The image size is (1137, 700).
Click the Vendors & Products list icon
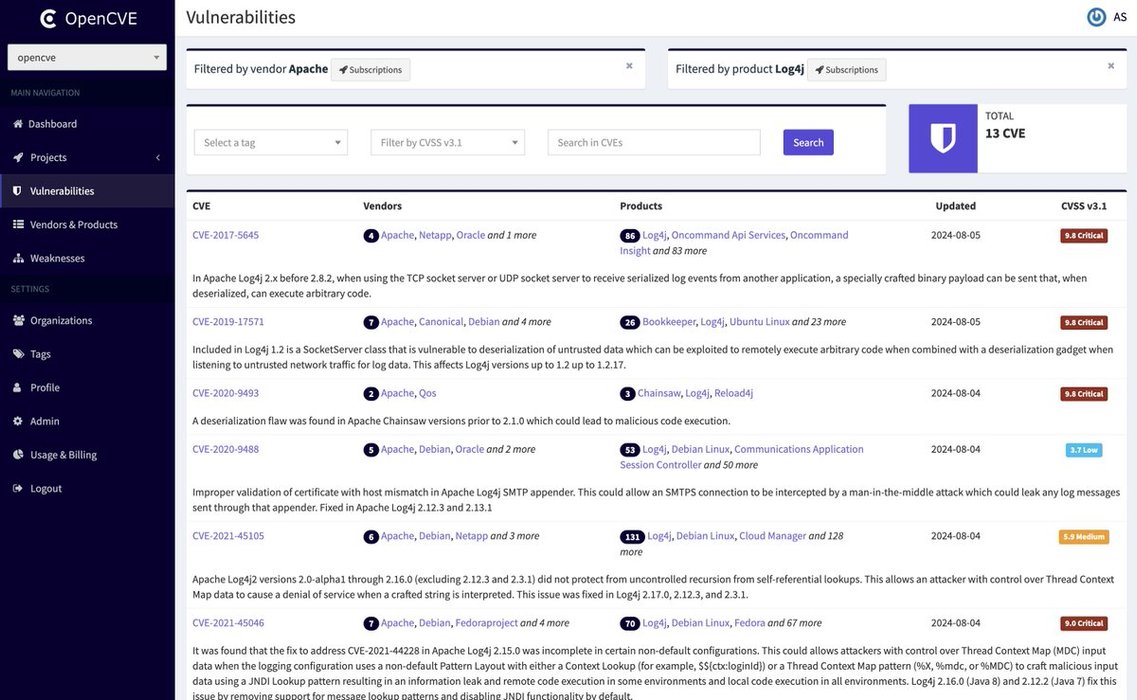tap(18, 224)
